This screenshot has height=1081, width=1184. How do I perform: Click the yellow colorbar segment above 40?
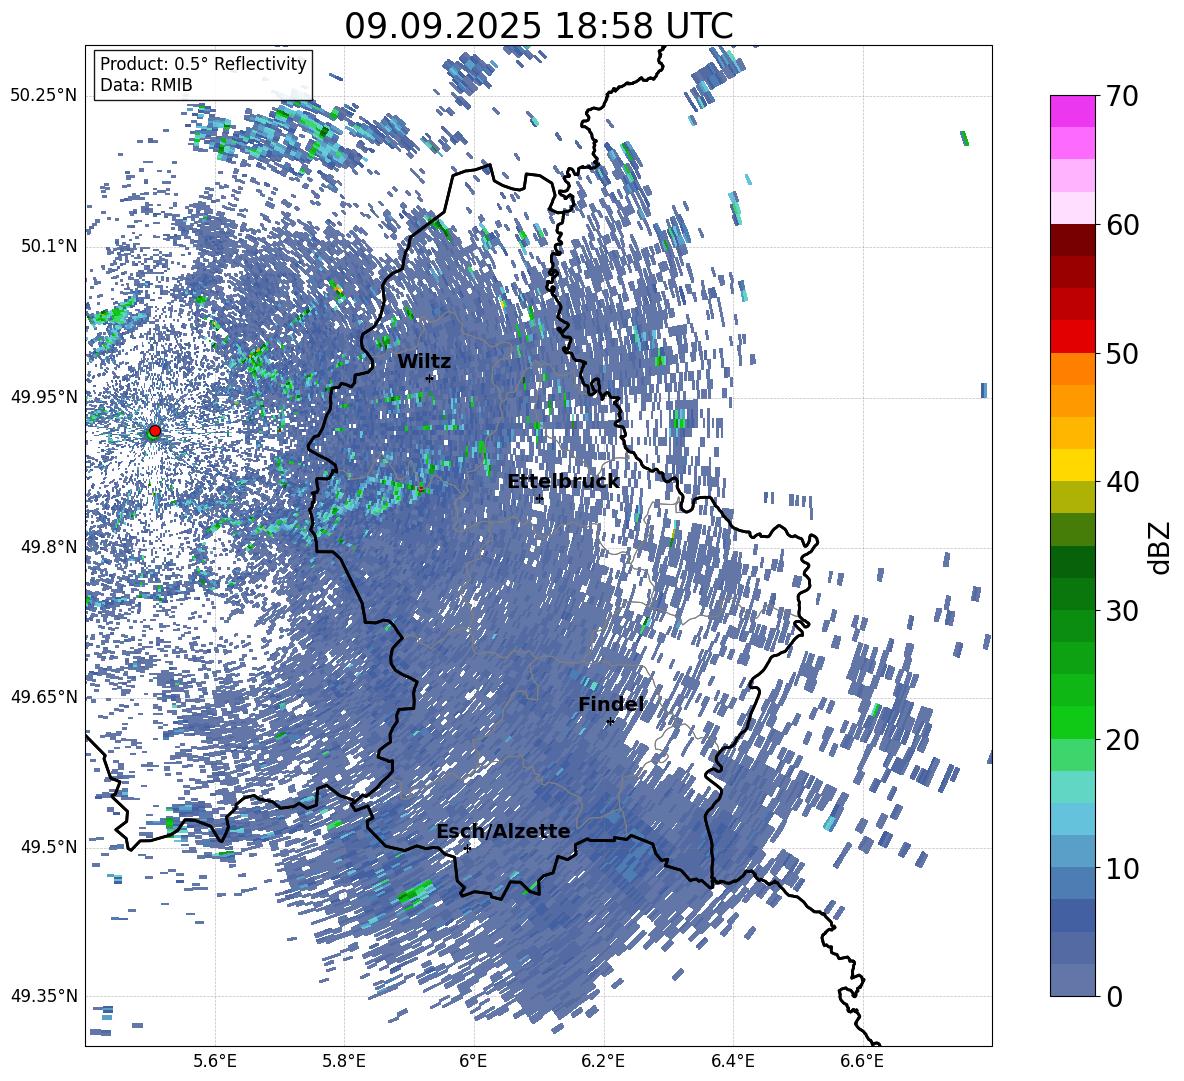tap(1072, 465)
